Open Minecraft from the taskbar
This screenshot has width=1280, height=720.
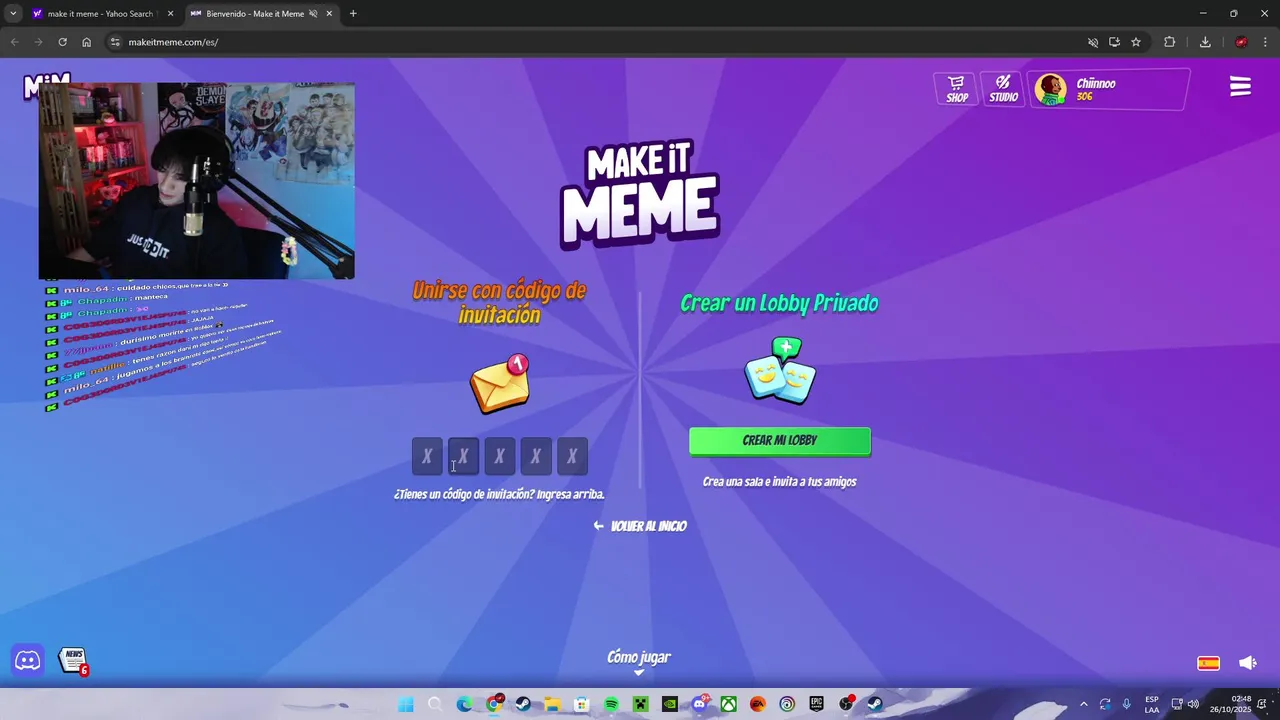(641, 704)
